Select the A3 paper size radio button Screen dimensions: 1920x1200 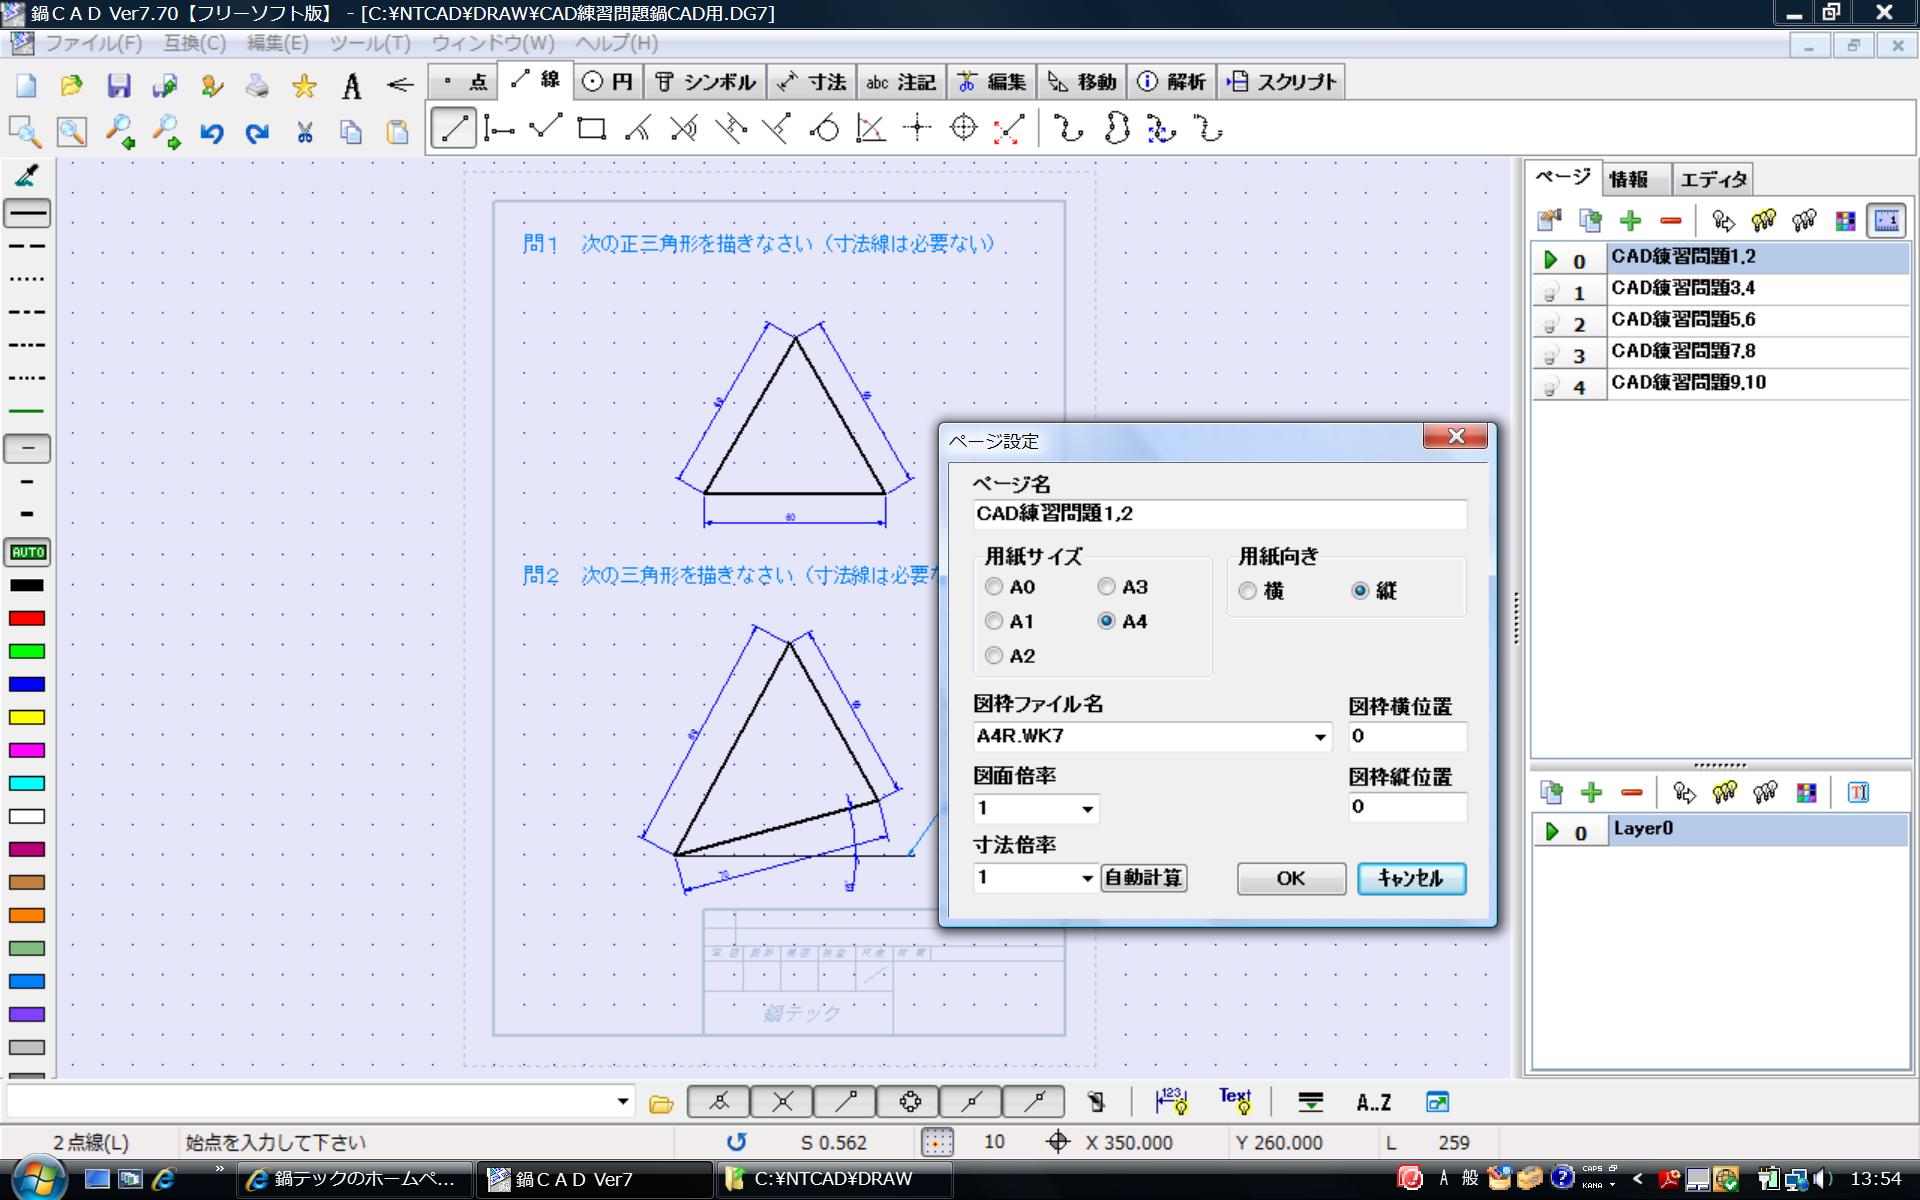tap(1106, 587)
